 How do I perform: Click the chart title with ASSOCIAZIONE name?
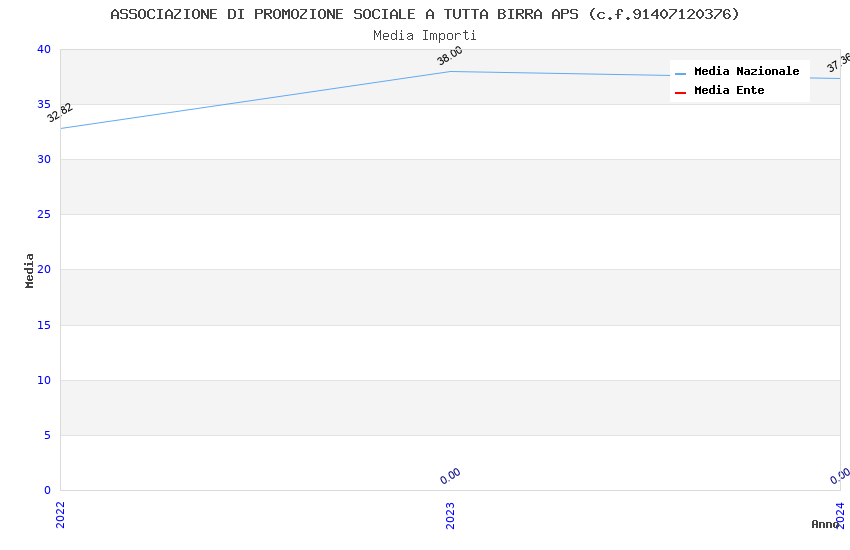425,14
